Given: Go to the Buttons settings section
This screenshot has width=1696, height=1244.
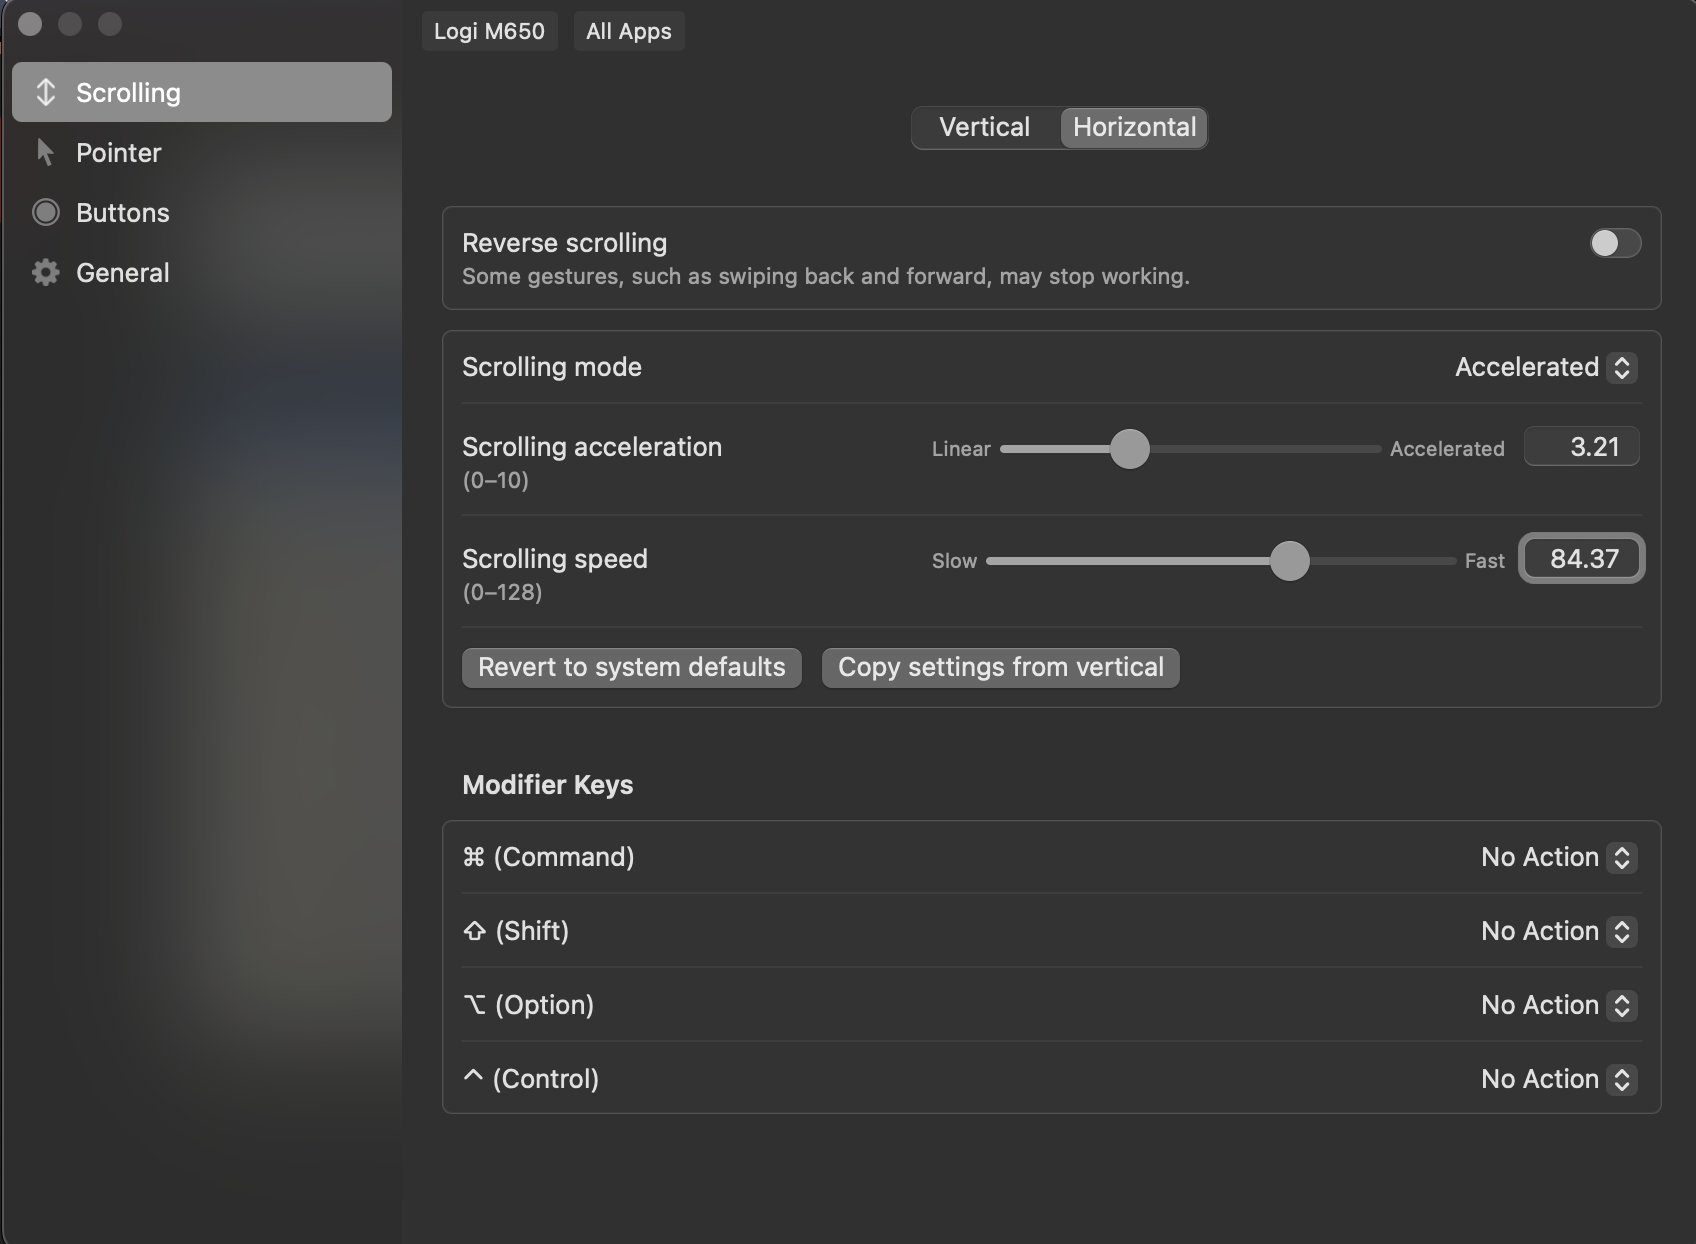Looking at the screenshot, I should pos(202,212).
